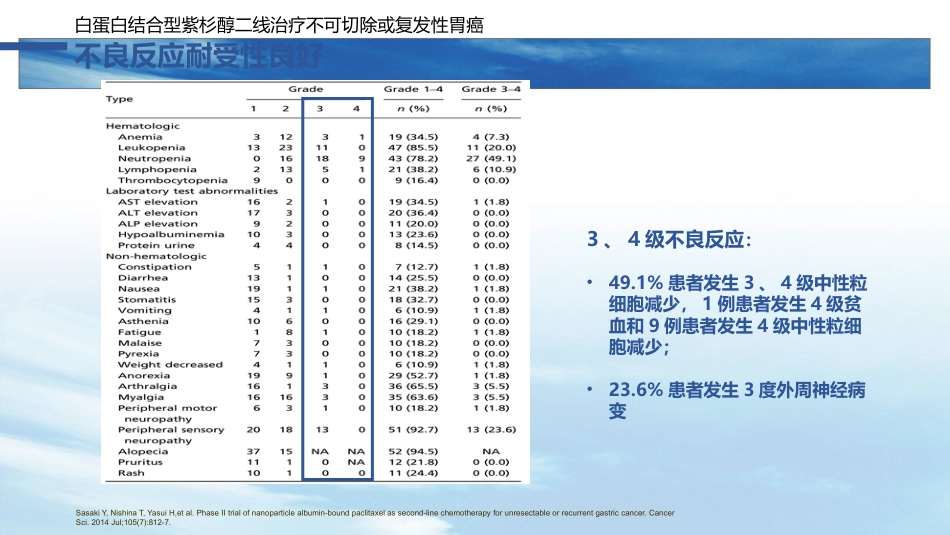The width and height of the screenshot is (950, 535).
Task: Click the "Nausea" row label
Action: click(139, 289)
